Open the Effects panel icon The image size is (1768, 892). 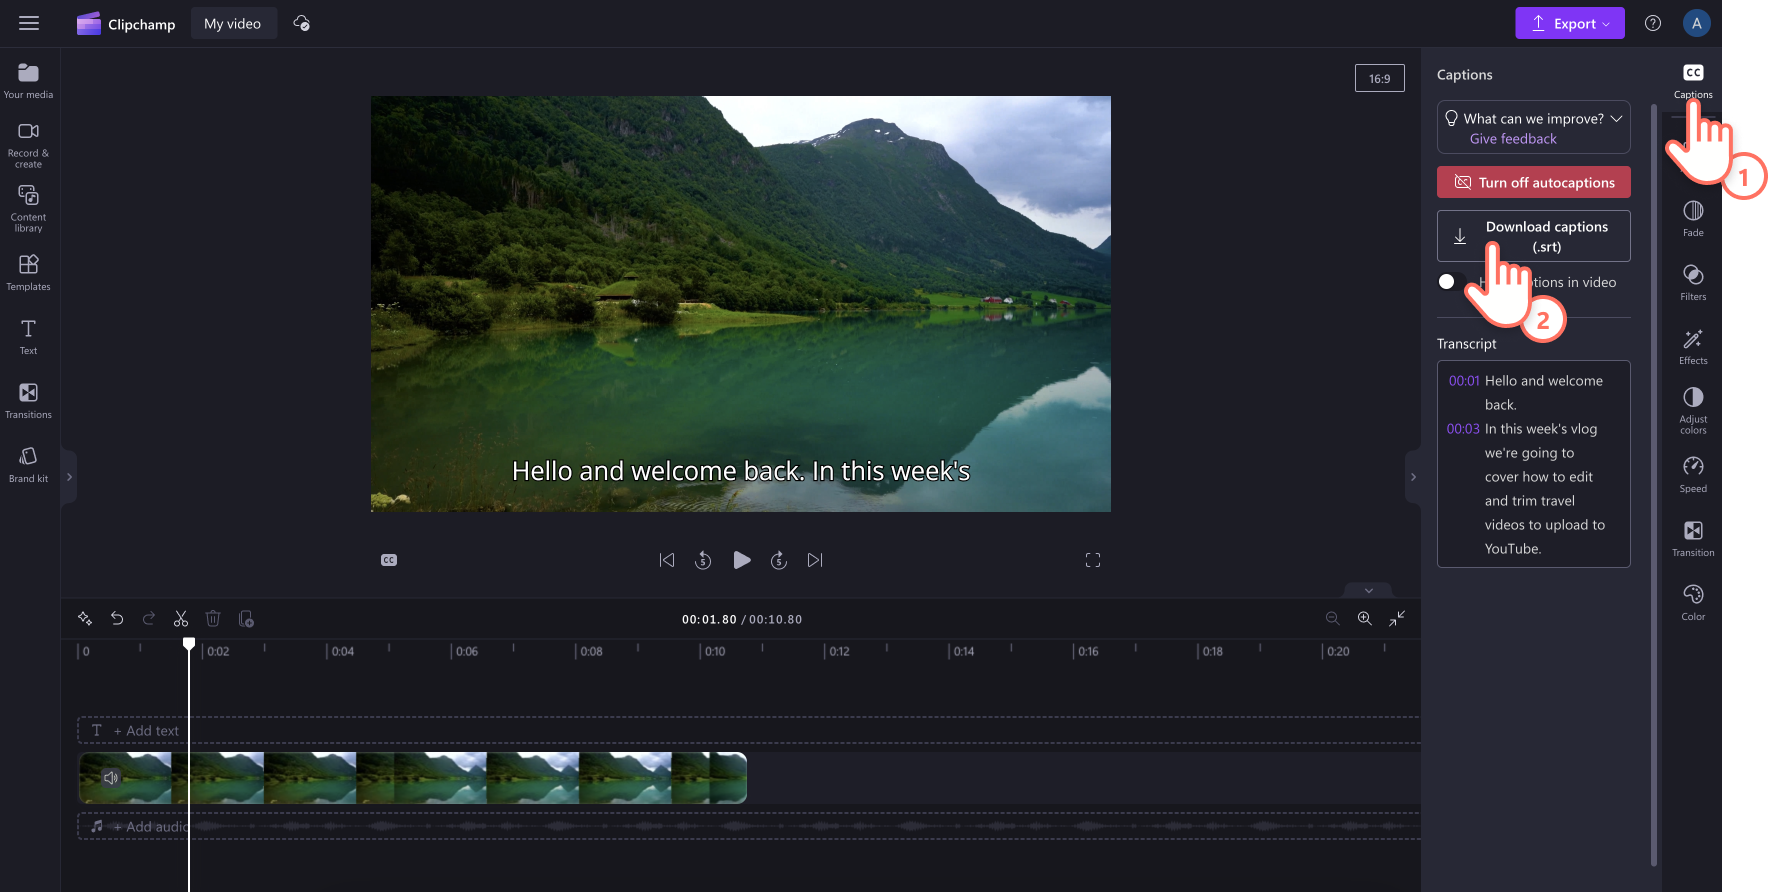coord(1693,346)
